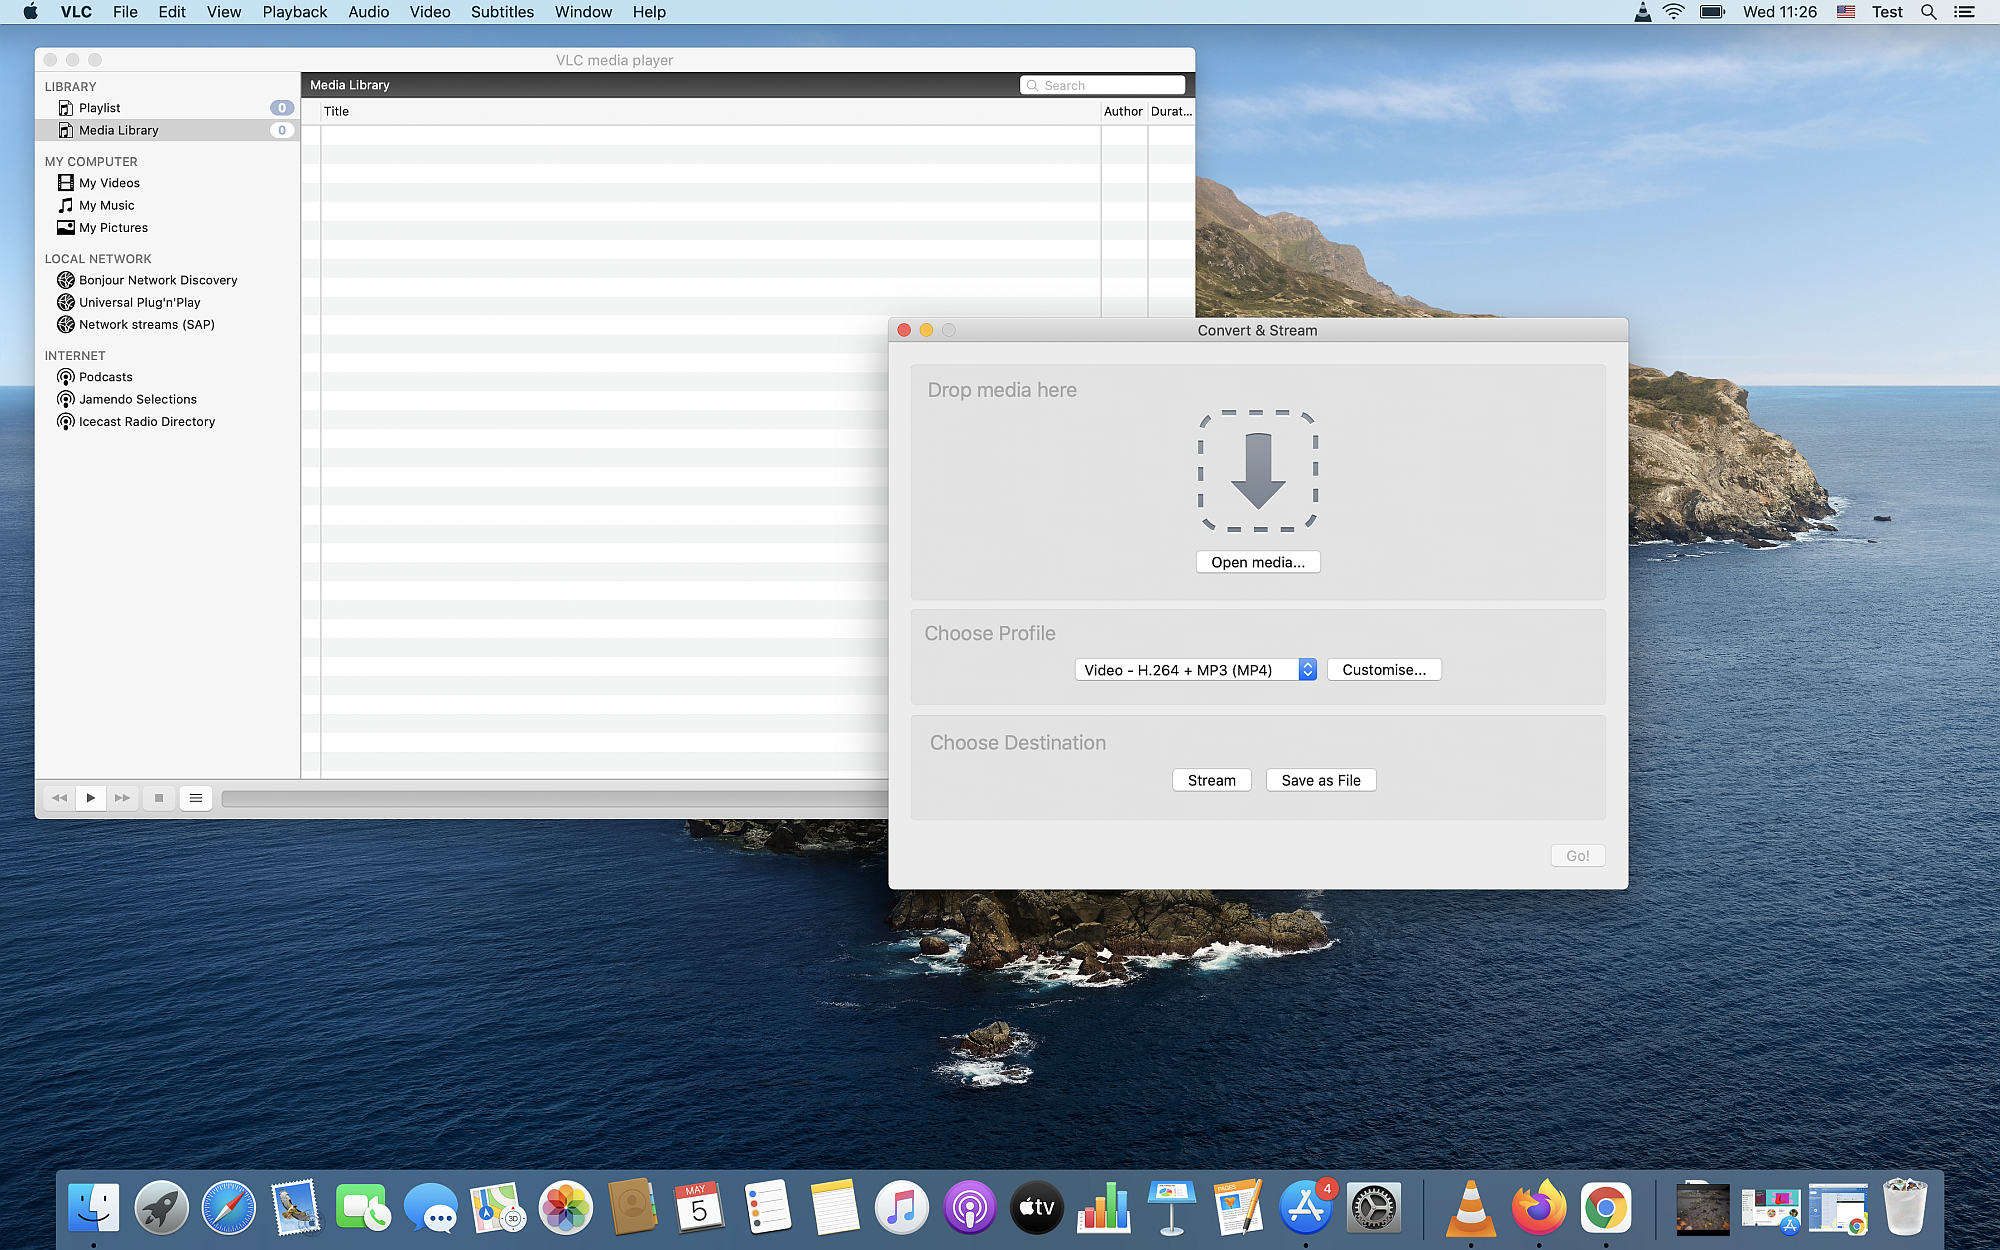Click the play button in VLC controls
Screen dimensions: 2000x1250
click(x=91, y=798)
